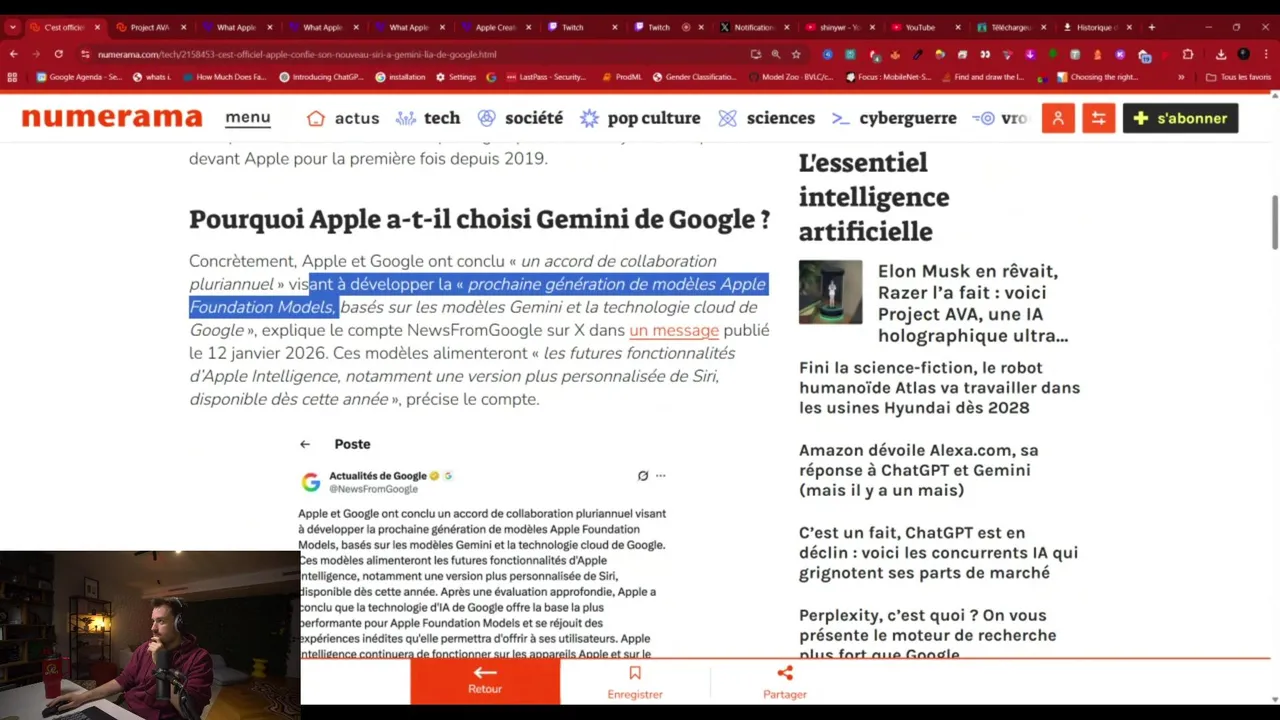The height and width of the screenshot is (720, 1280).
Task: Click the Actualités de Google account name
Action: pyautogui.click(x=378, y=476)
